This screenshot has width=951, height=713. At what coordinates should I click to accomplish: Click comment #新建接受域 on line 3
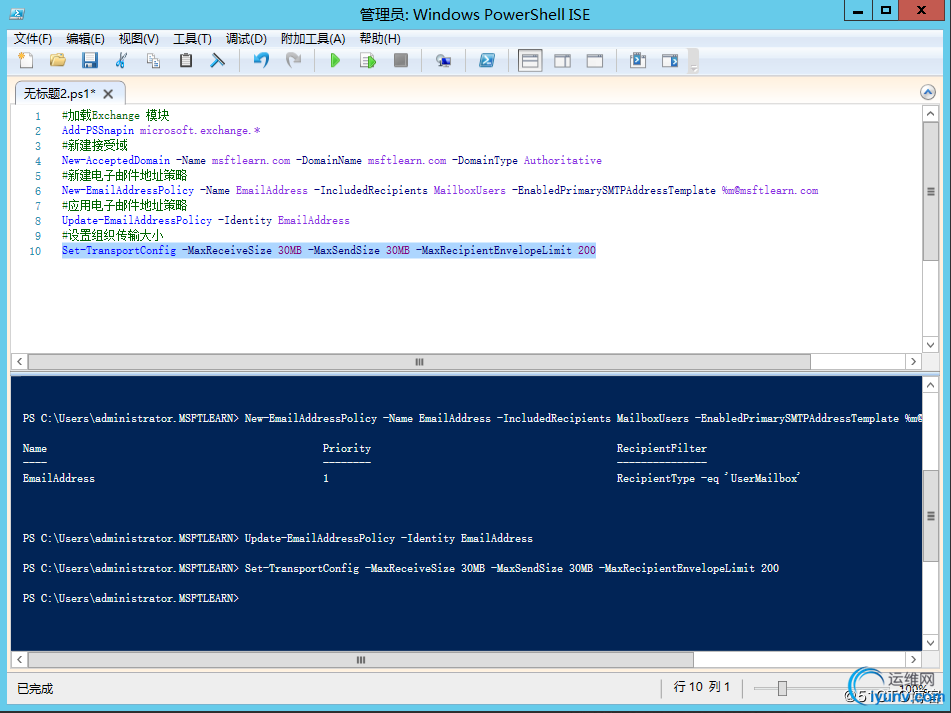click(x=95, y=145)
